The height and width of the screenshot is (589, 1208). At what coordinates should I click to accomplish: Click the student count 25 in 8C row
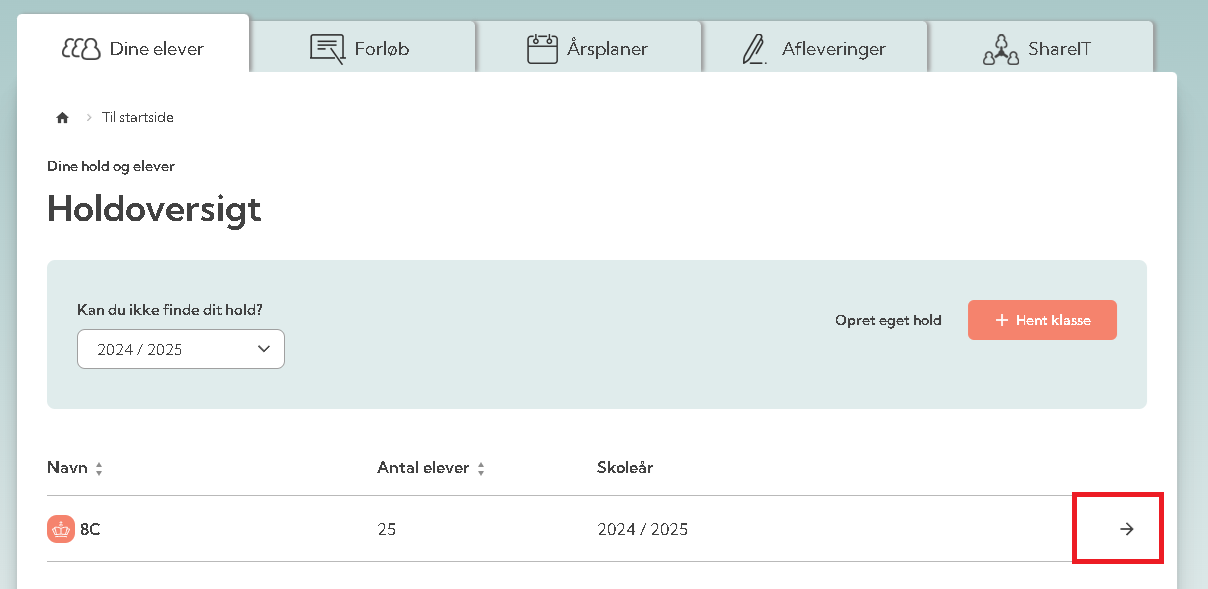(x=386, y=529)
